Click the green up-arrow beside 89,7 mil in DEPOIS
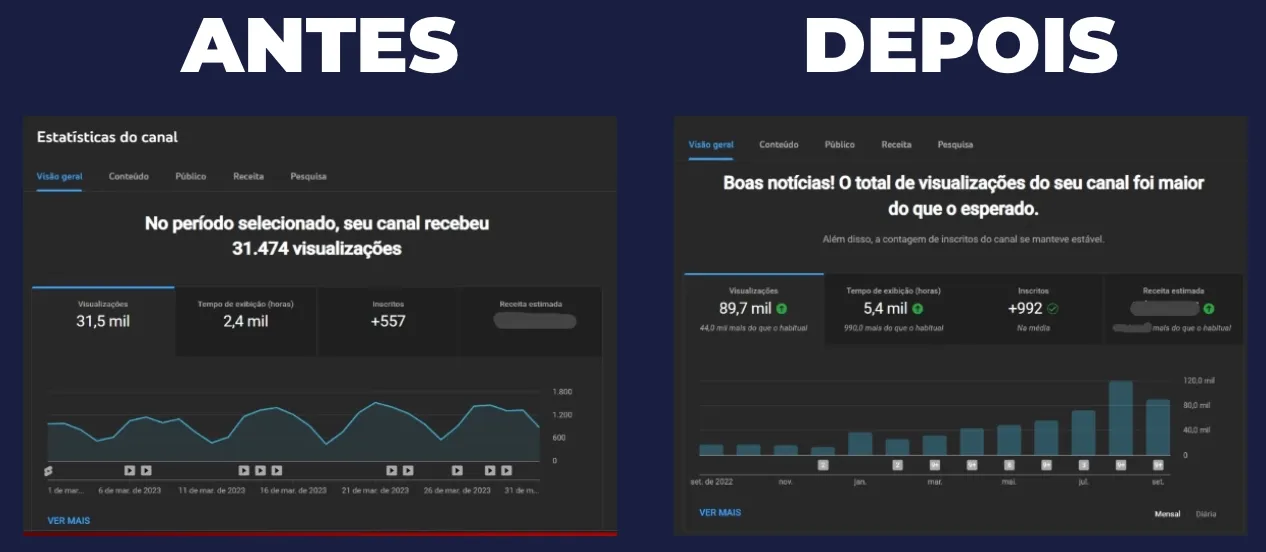This screenshot has width=1266, height=552. click(781, 309)
